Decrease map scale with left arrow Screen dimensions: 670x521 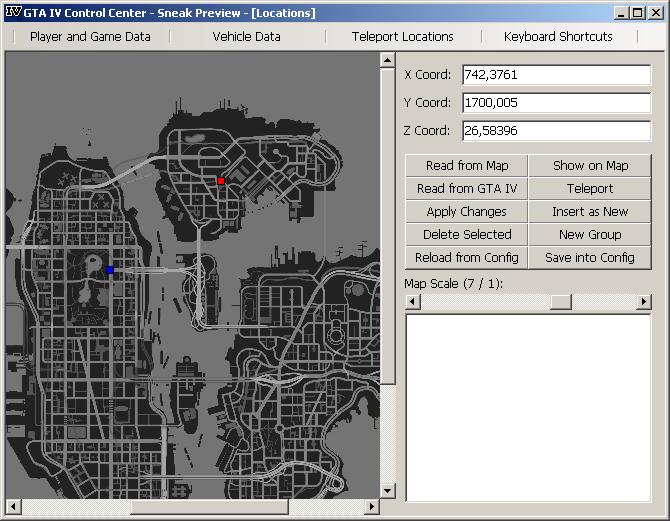point(413,302)
